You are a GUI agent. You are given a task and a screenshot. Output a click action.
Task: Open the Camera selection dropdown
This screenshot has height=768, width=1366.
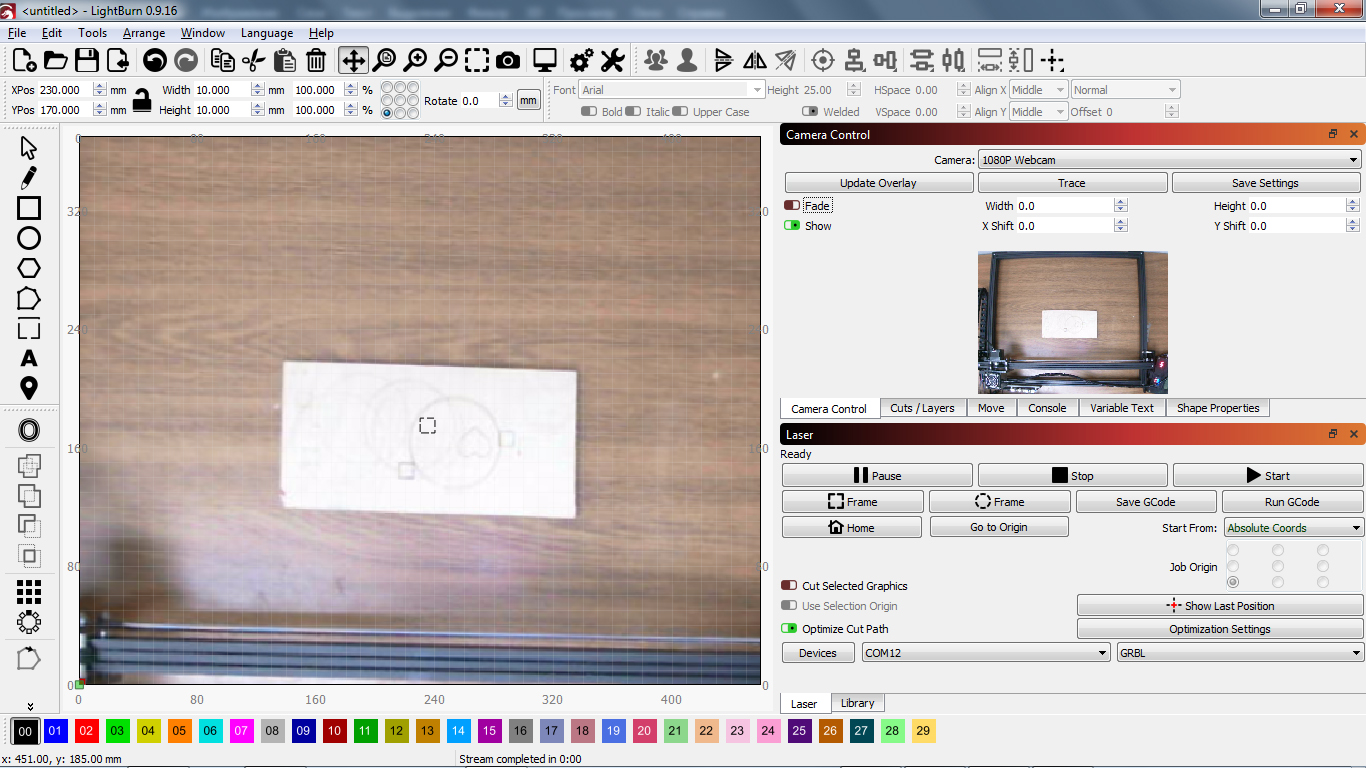pos(1170,160)
